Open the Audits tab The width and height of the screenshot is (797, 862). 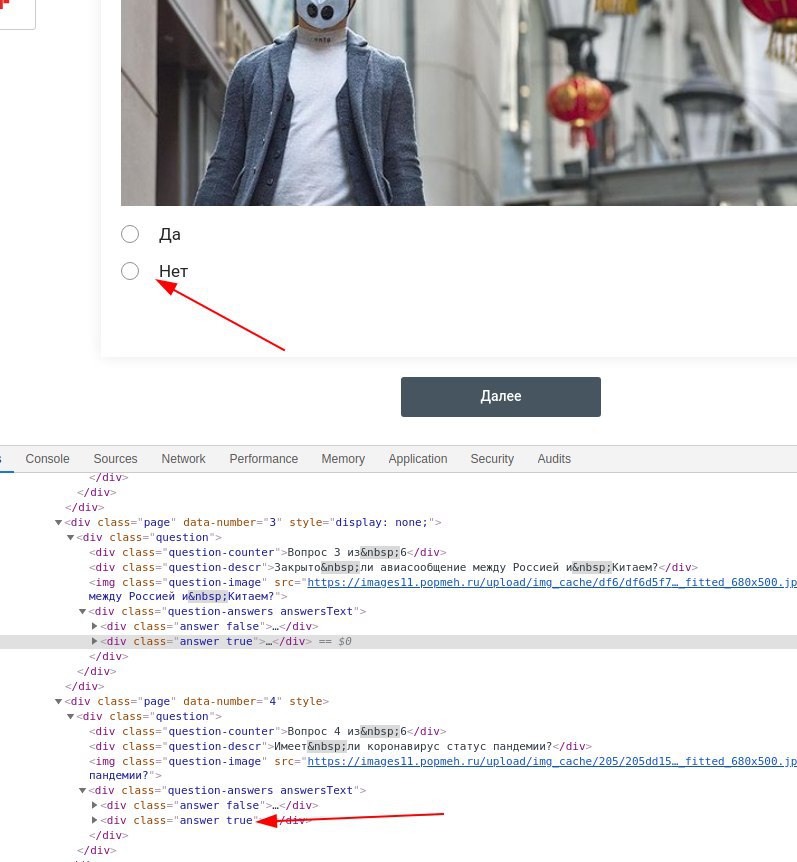click(554, 458)
